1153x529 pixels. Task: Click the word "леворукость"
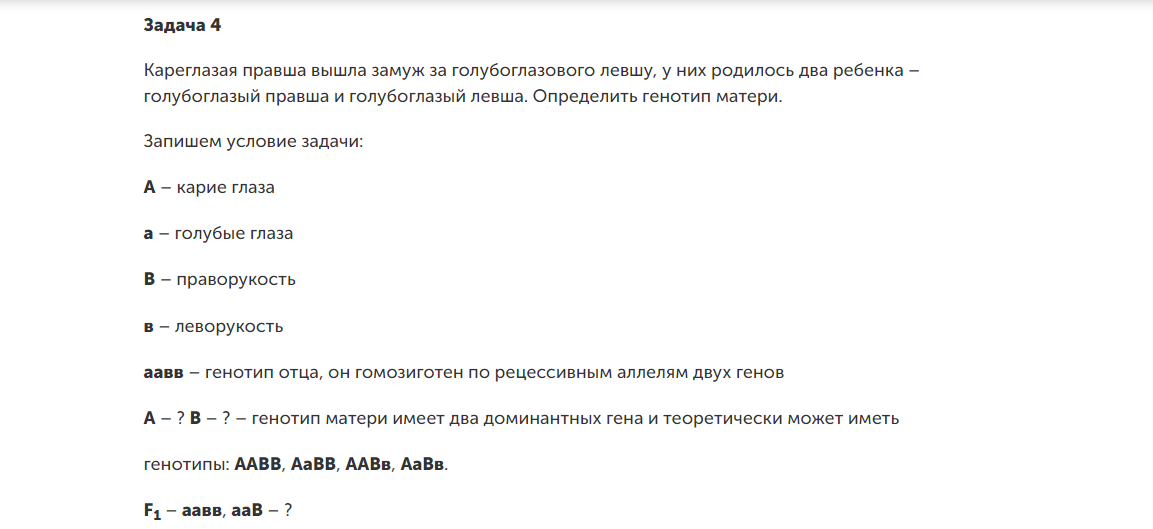click(229, 326)
